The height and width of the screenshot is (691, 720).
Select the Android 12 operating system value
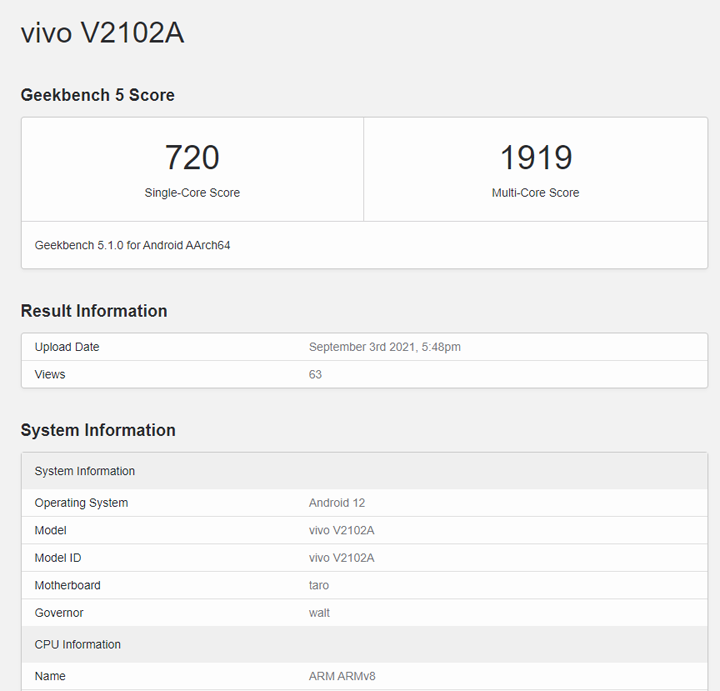coord(337,503)
